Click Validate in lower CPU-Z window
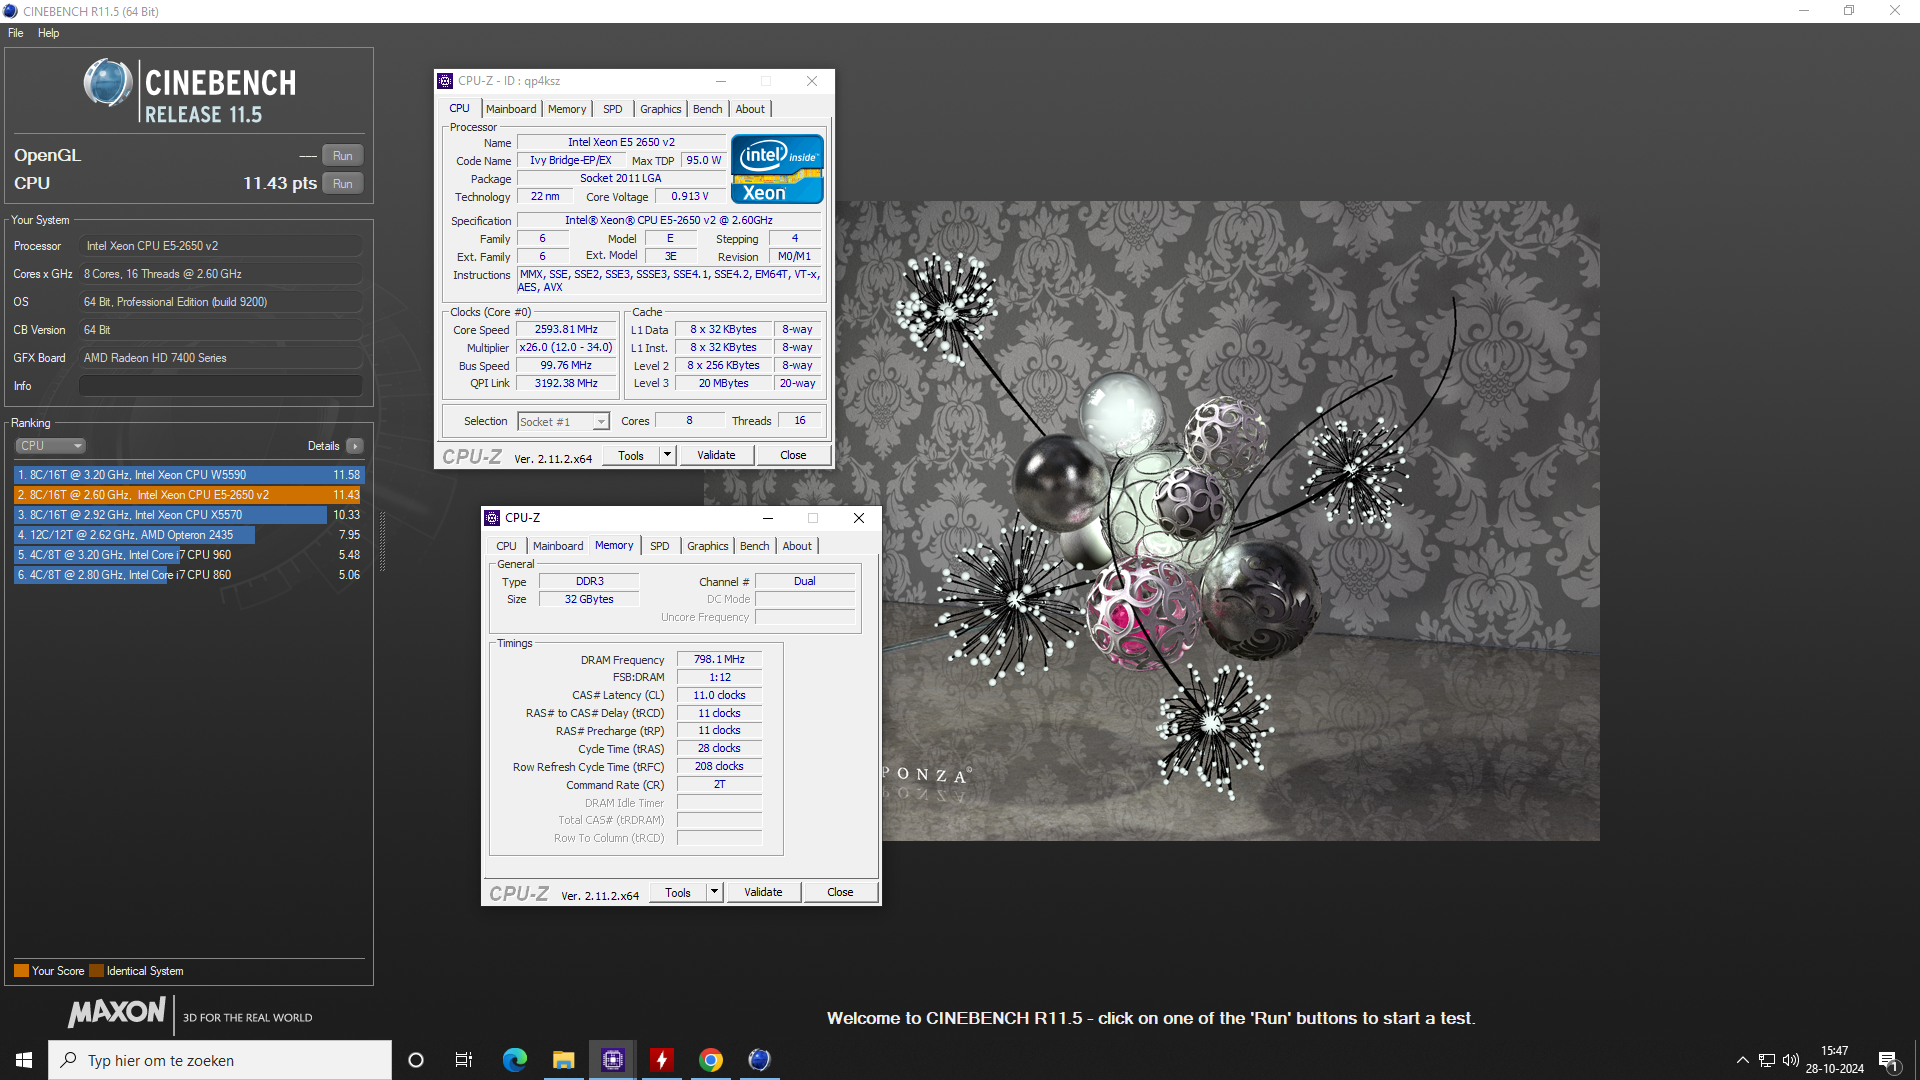1920x1080 pixels. pos(763,893)
